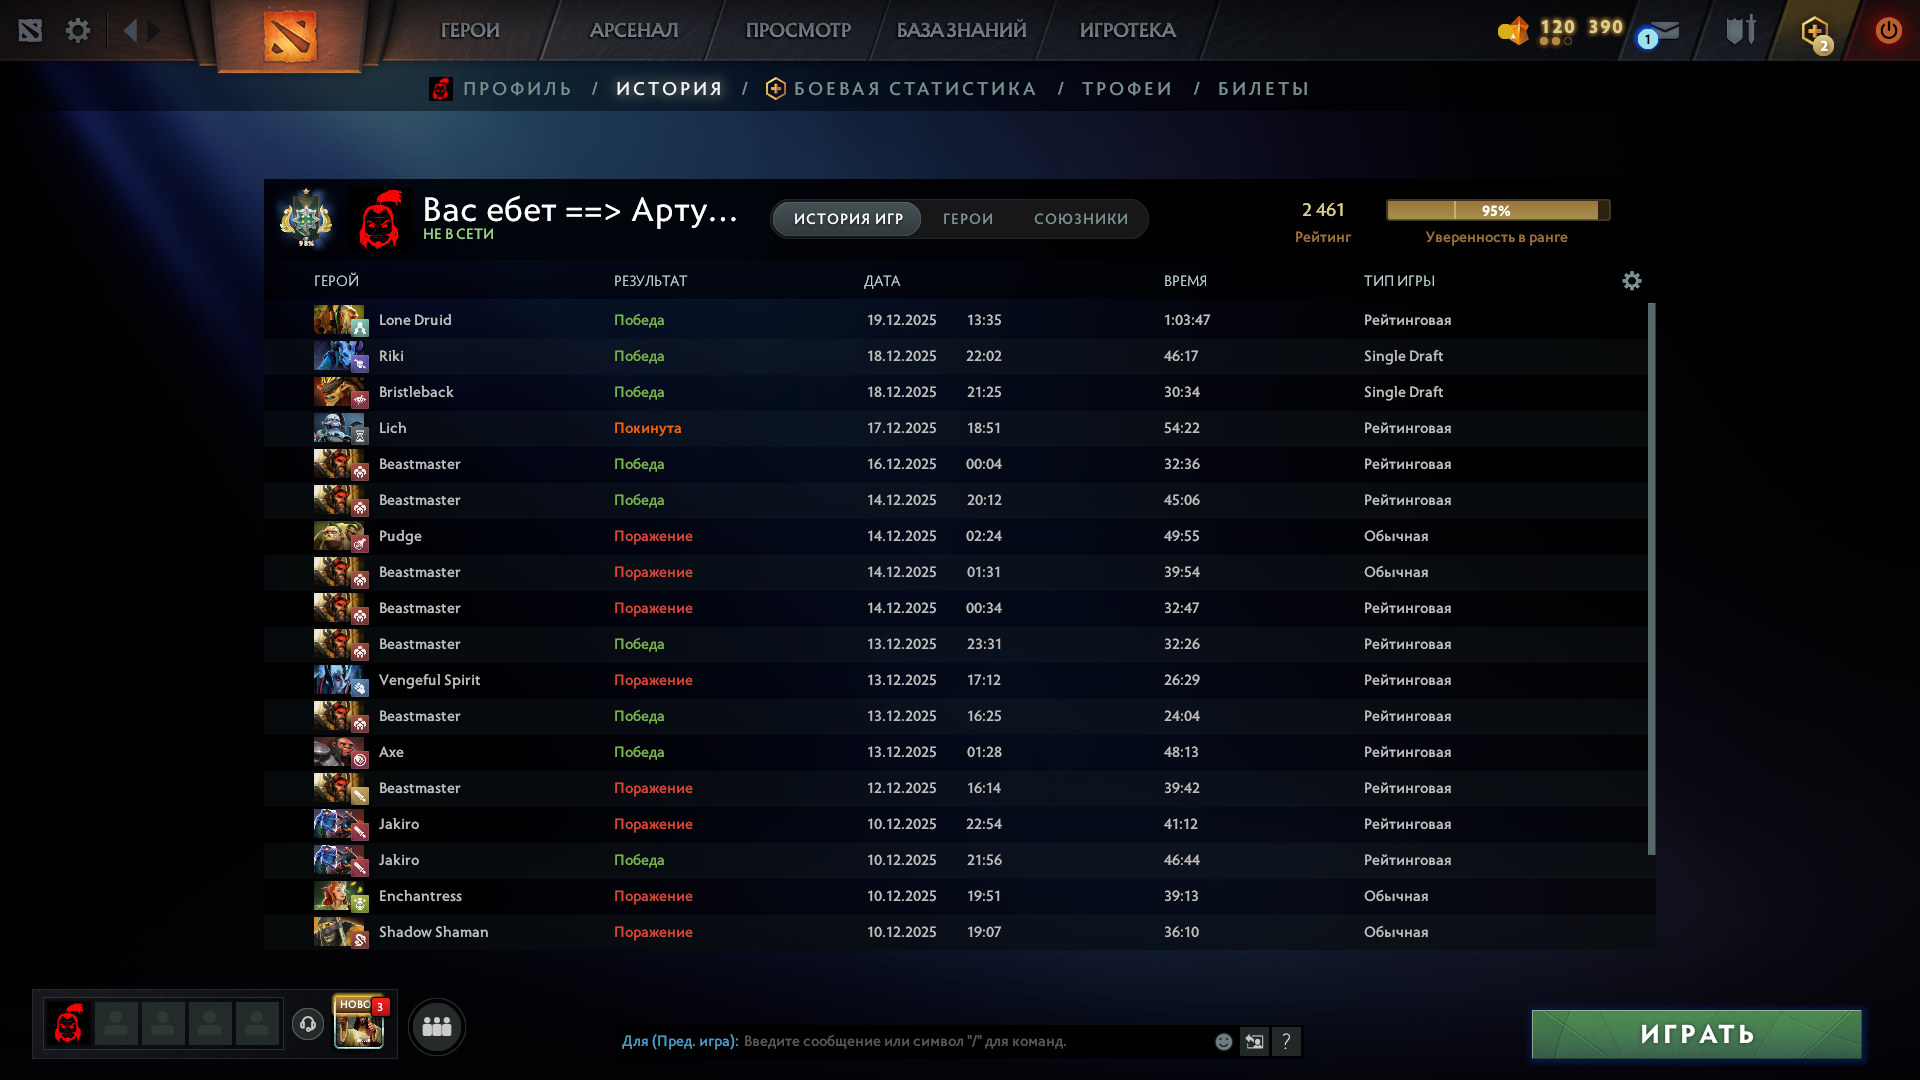The width and height of the screenshot is (1920, 1080).
Task: Click first empty party slot
Action: click(x=116, y=1024)
